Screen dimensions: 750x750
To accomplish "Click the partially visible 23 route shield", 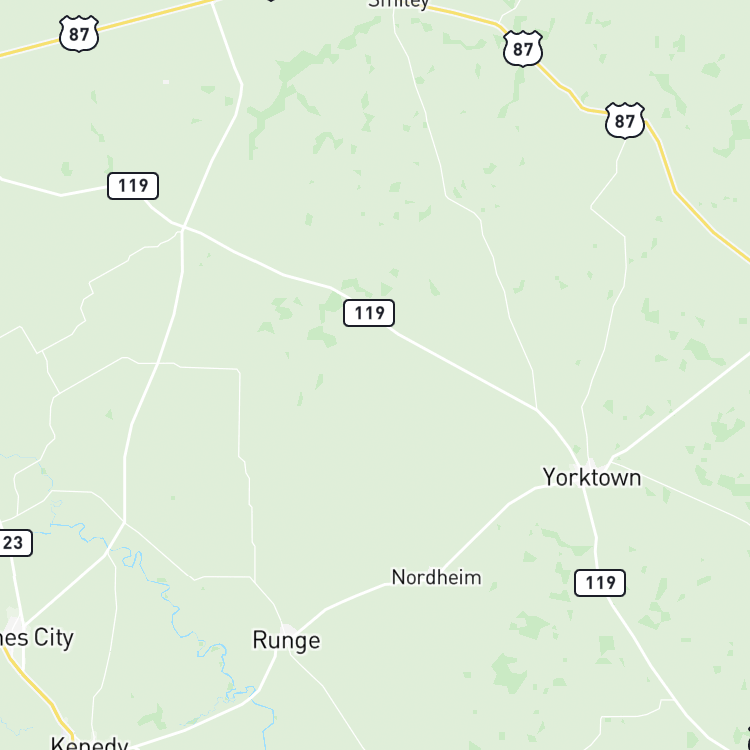I will 15,543.
